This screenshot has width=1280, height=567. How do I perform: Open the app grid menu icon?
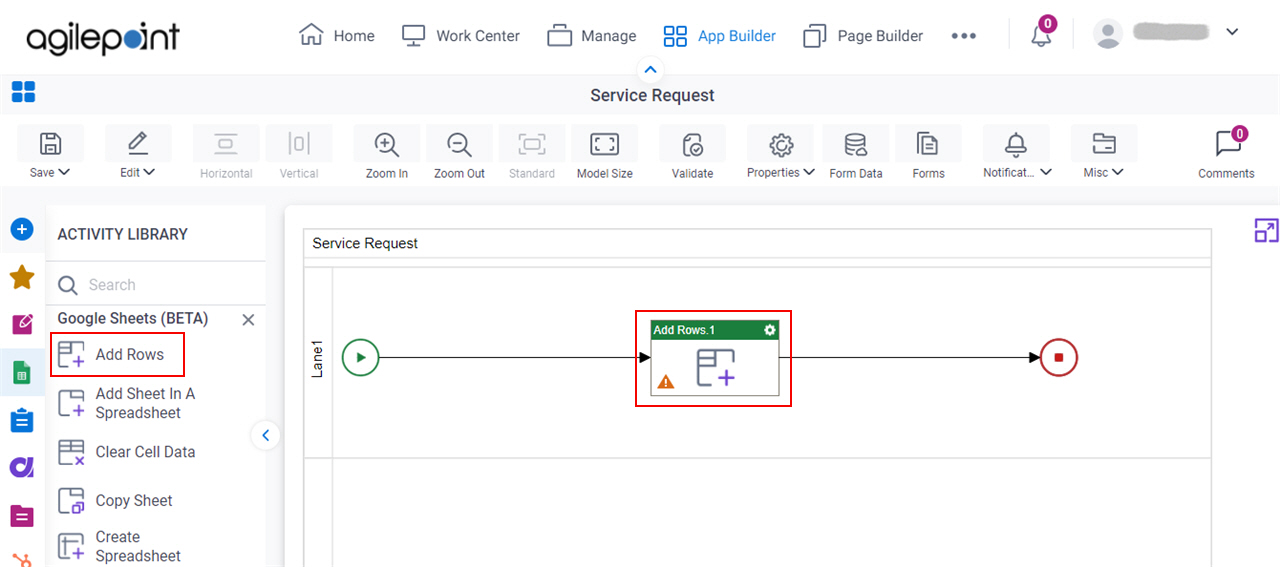(23, 93)
